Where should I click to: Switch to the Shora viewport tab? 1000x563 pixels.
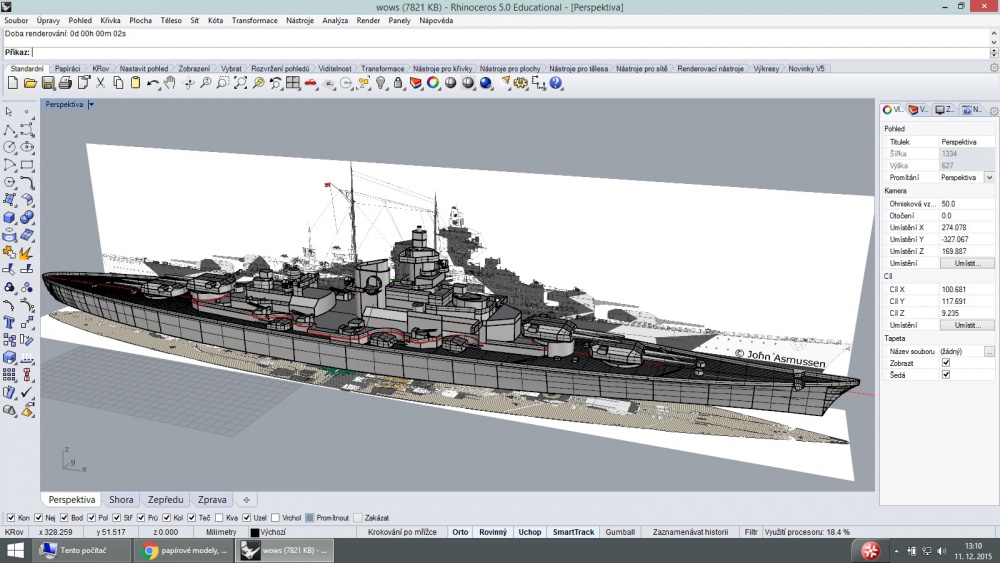coord(121,500)
